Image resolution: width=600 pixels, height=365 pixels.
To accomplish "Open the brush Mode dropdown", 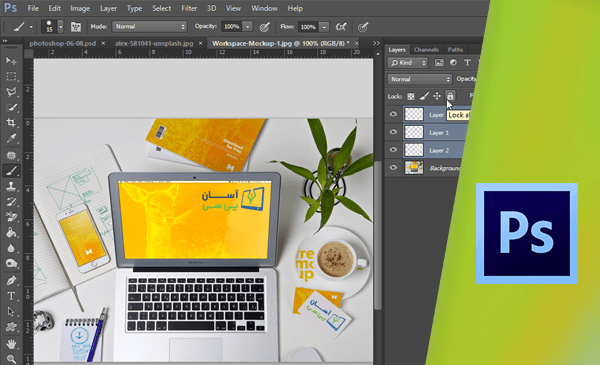I will [149, 26].
